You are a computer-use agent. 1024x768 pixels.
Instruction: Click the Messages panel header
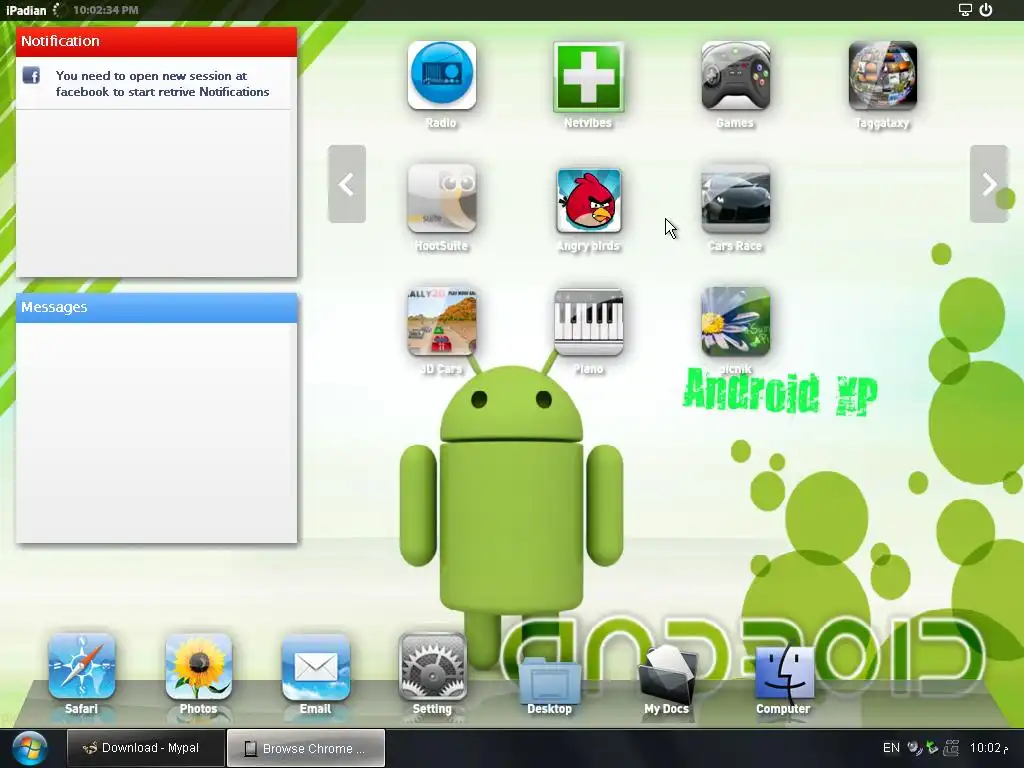coord(157,308)
